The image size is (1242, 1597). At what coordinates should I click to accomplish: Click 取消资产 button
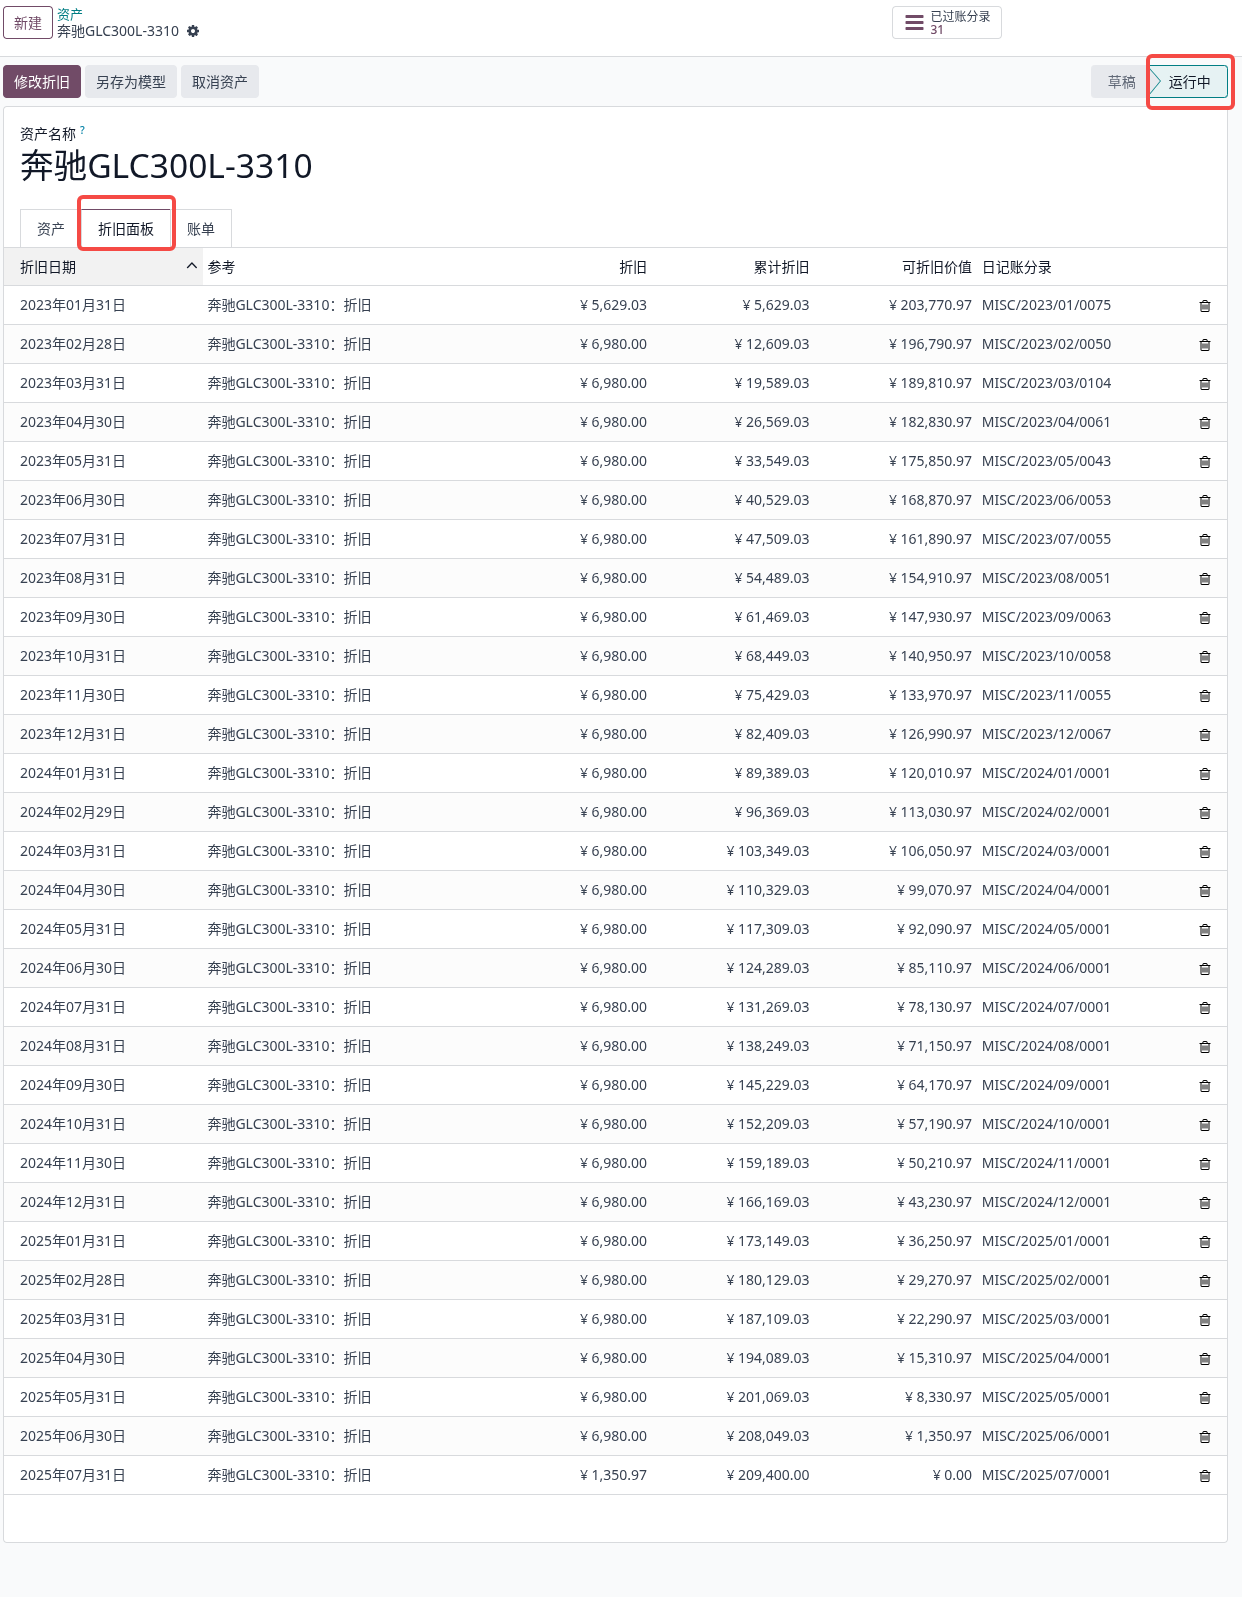click(x=220, y=82)
